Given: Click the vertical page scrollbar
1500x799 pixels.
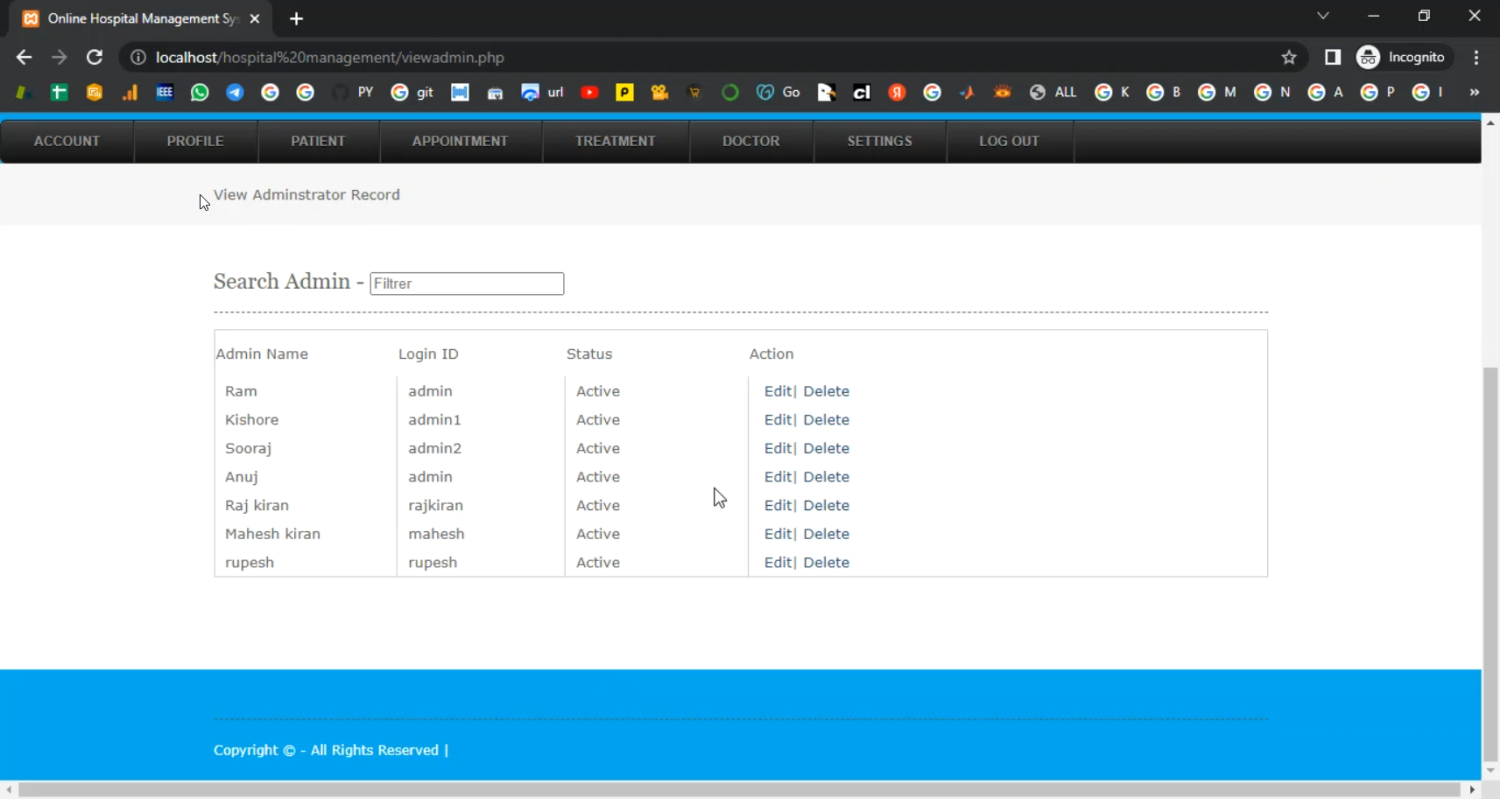Looking at the screenshot, I should tap(1490, 560).
